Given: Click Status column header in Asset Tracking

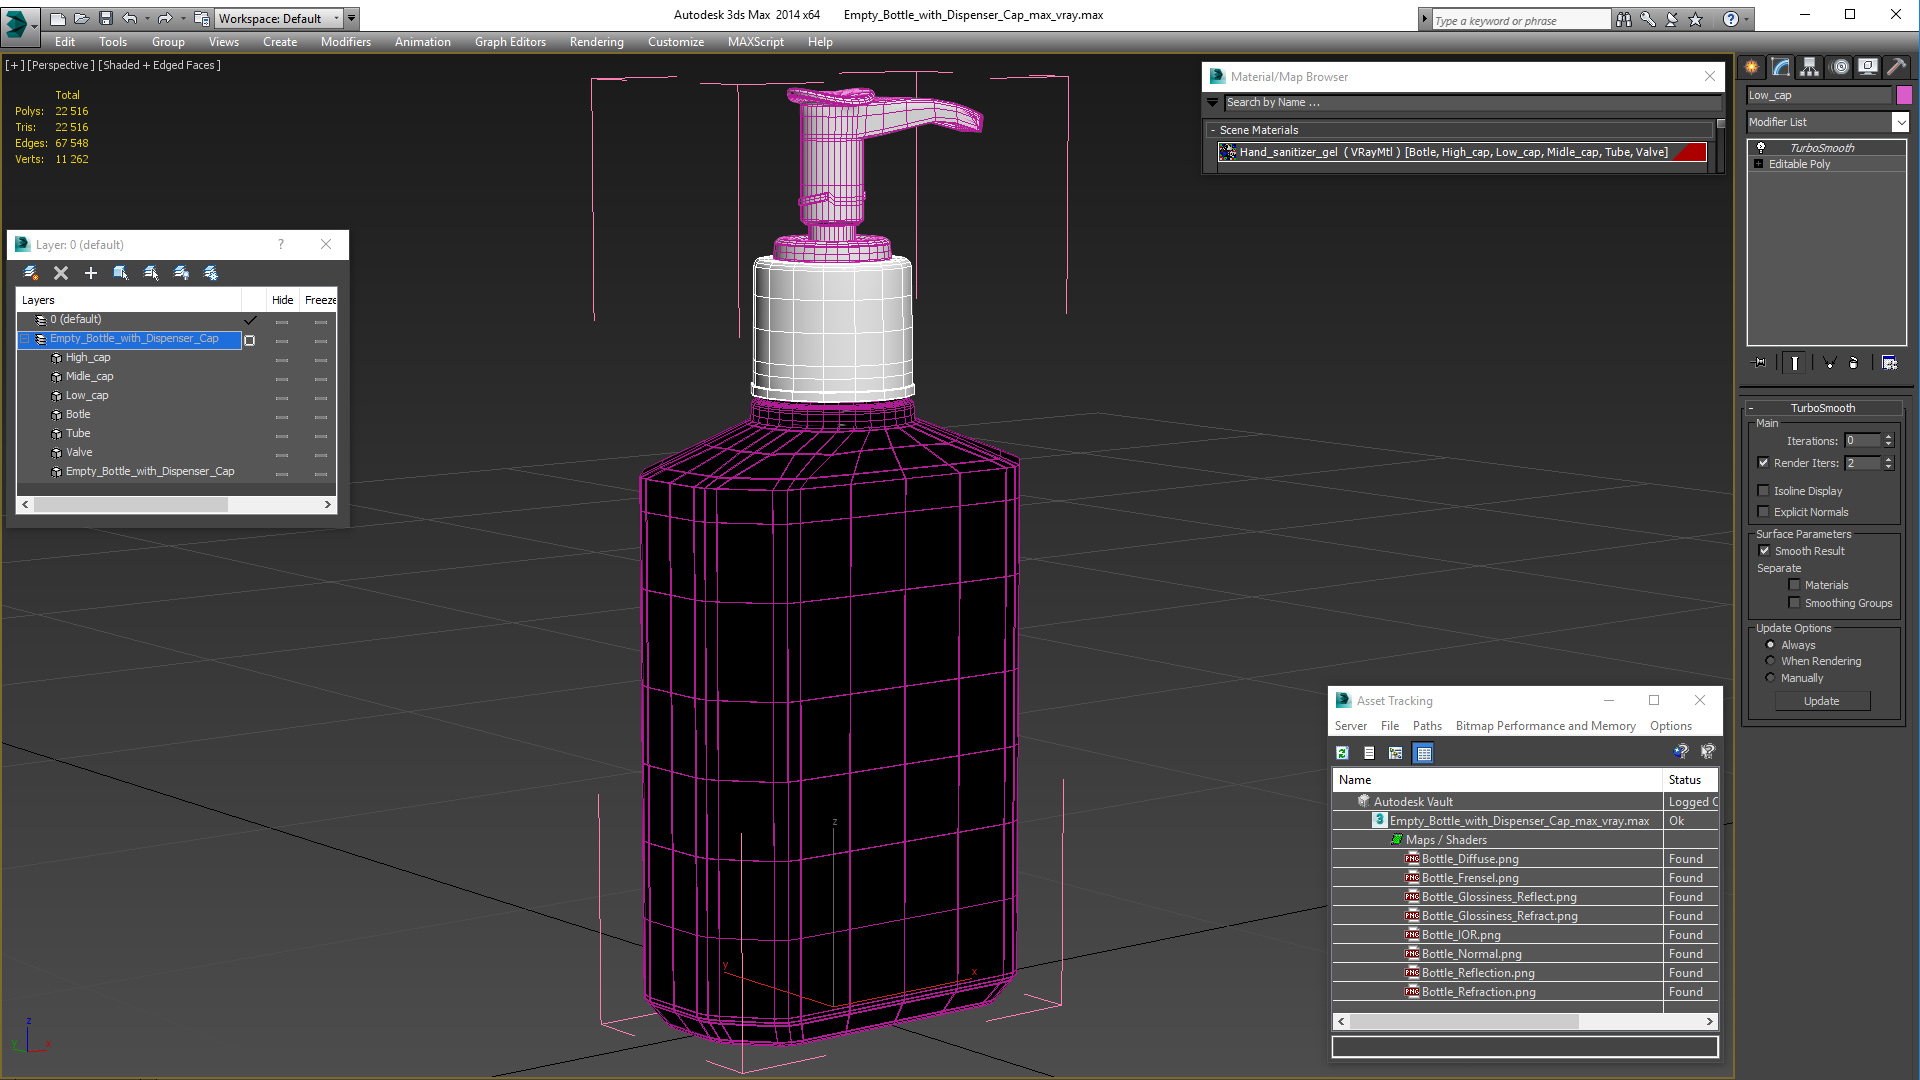Looking at the screenshot, I should [1689, 780].
